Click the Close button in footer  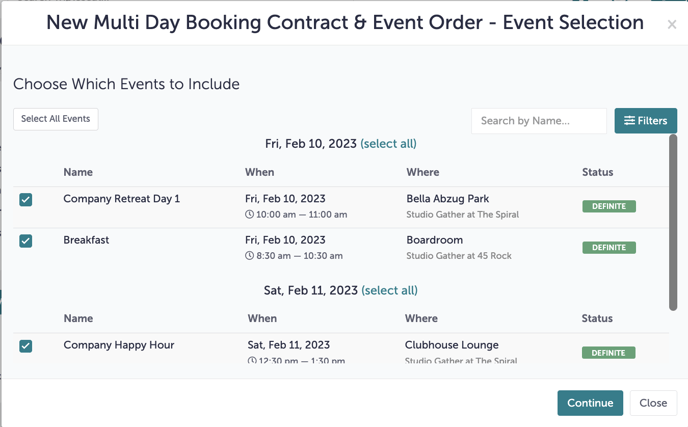[653, 403]
